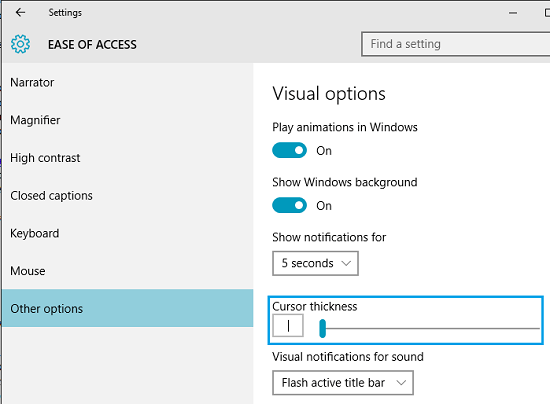This screenshot has width=550, height=404.
Task: Click the Settings title text
Action: point(65,13)
